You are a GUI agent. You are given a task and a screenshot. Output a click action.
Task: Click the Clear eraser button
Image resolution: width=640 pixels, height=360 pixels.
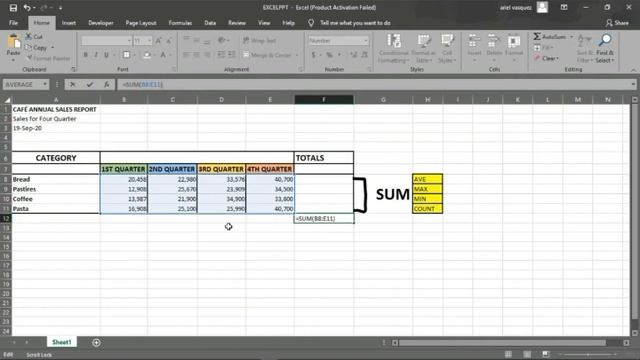(x=546, y=58)
